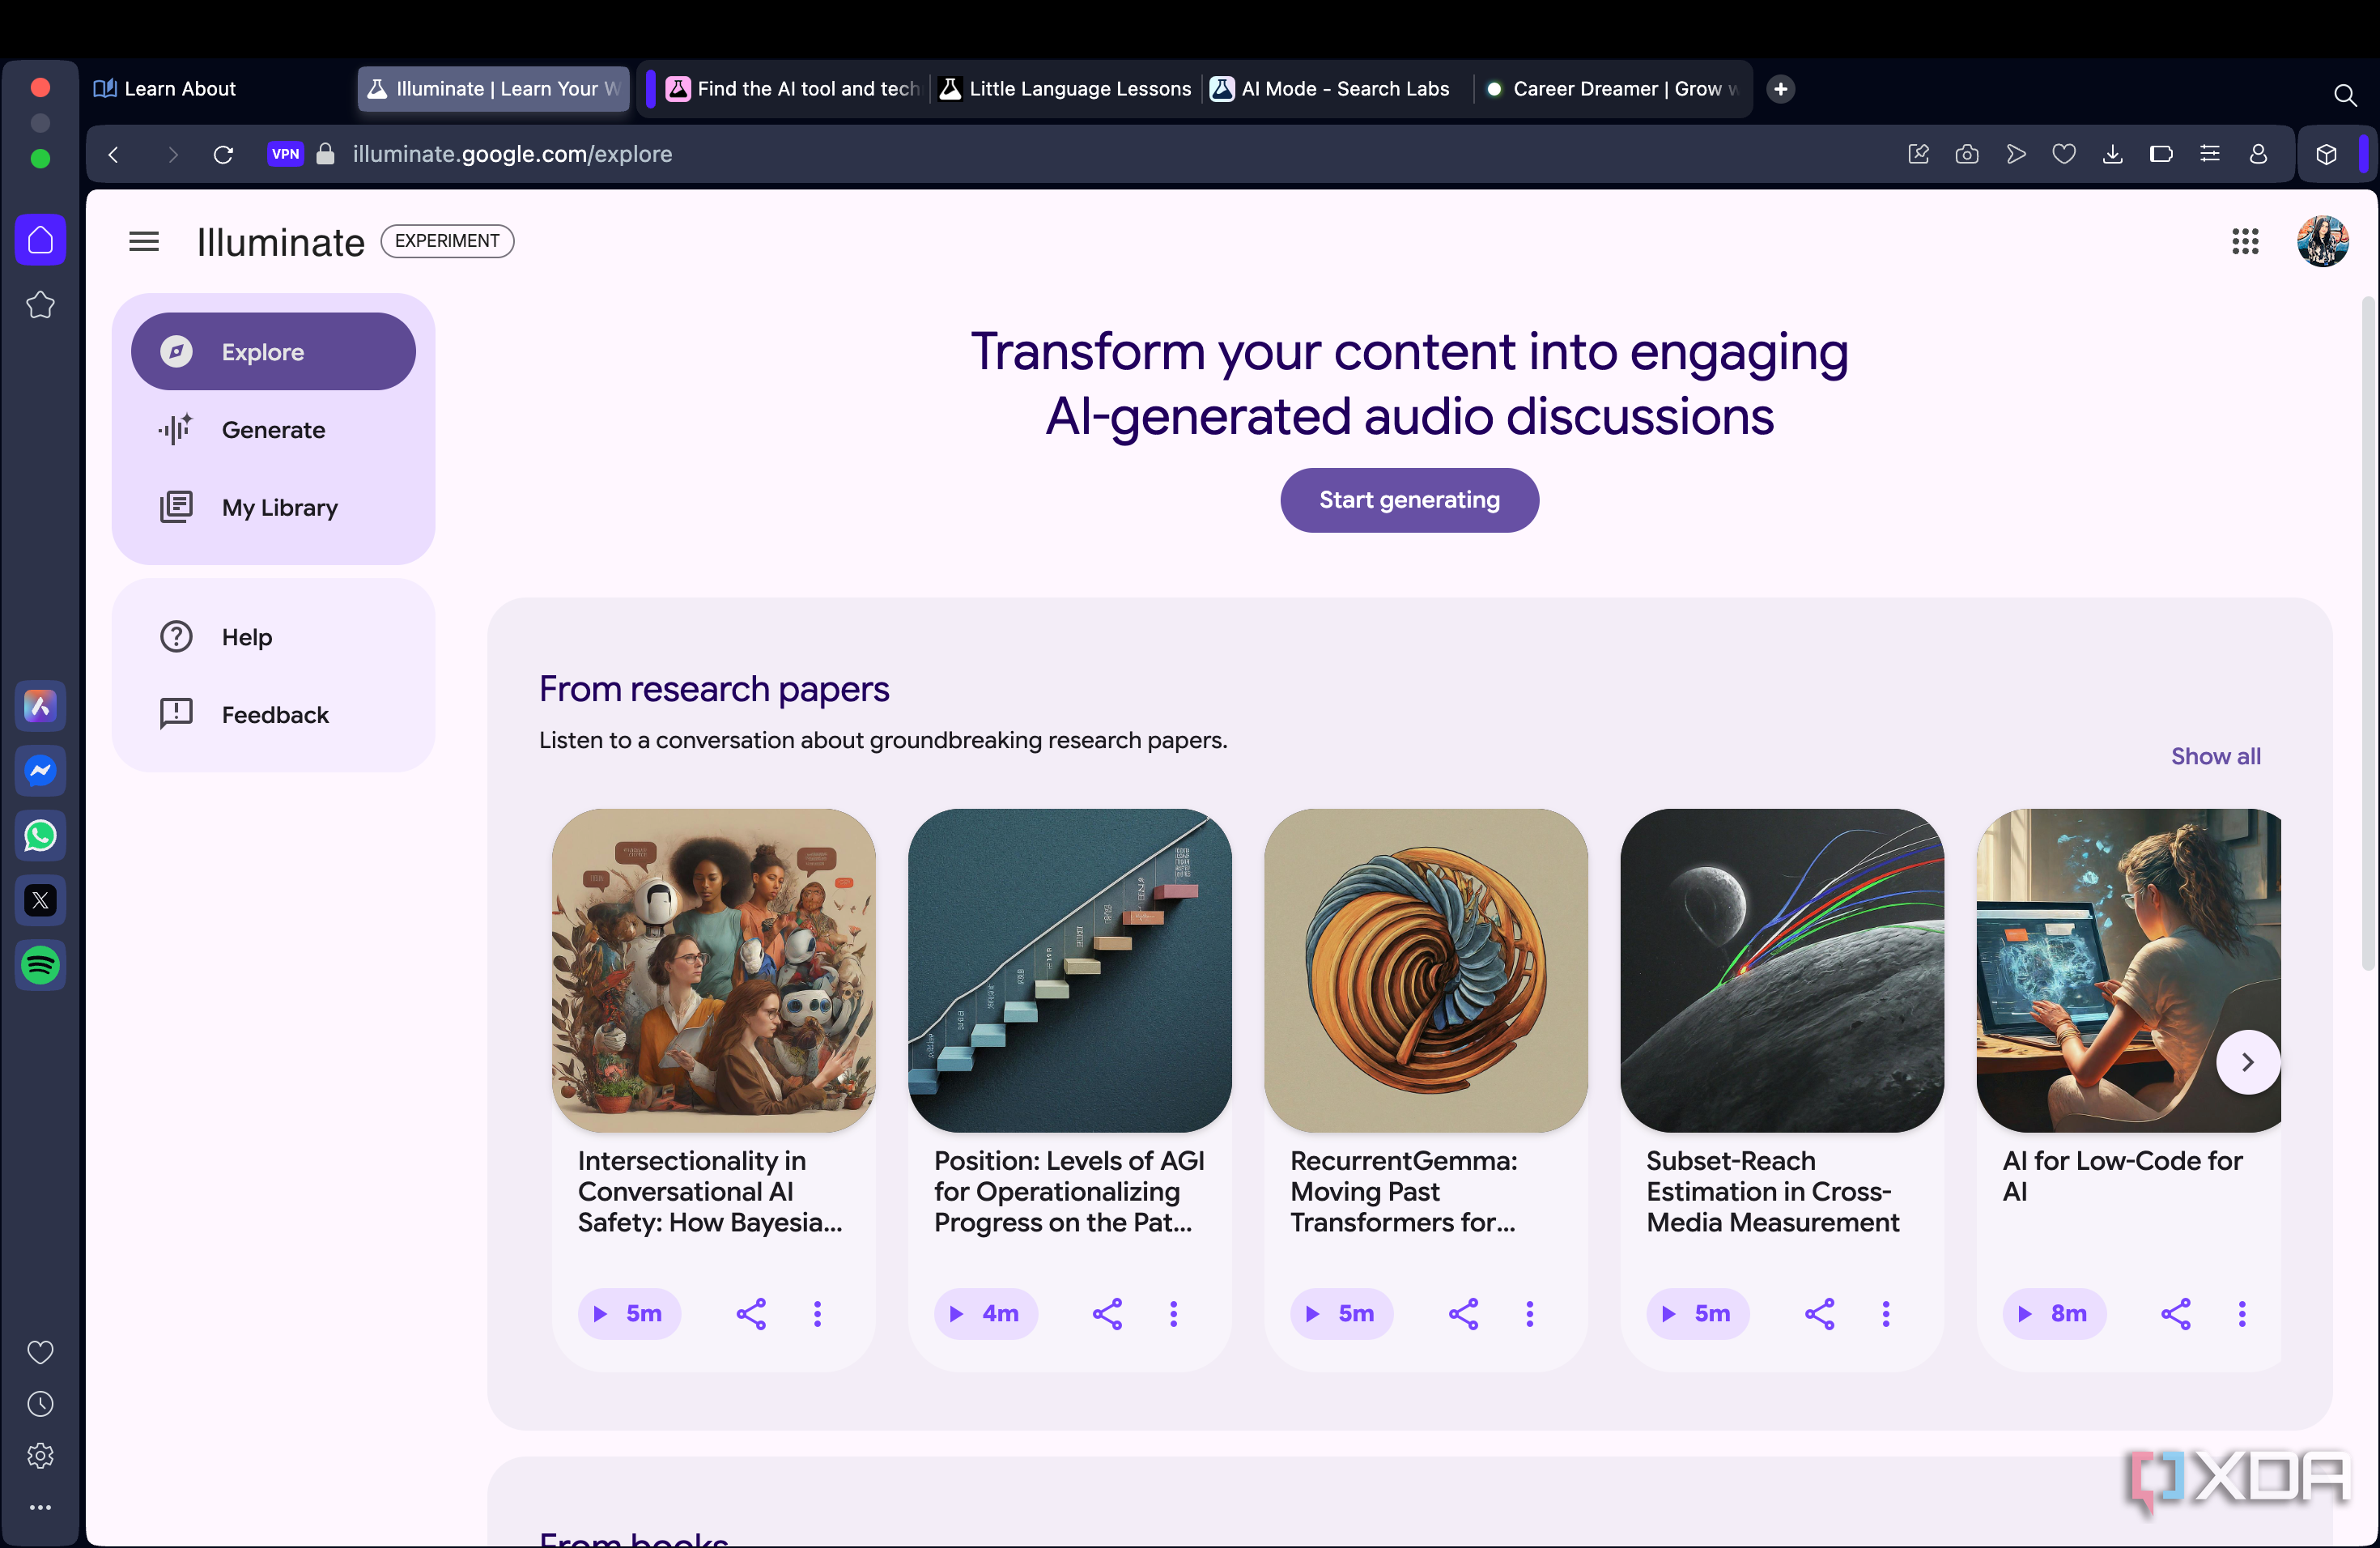Open Spotify in the browser sidebar
The height and width of the screenshot is (1548, 2380).
[40, 965]
